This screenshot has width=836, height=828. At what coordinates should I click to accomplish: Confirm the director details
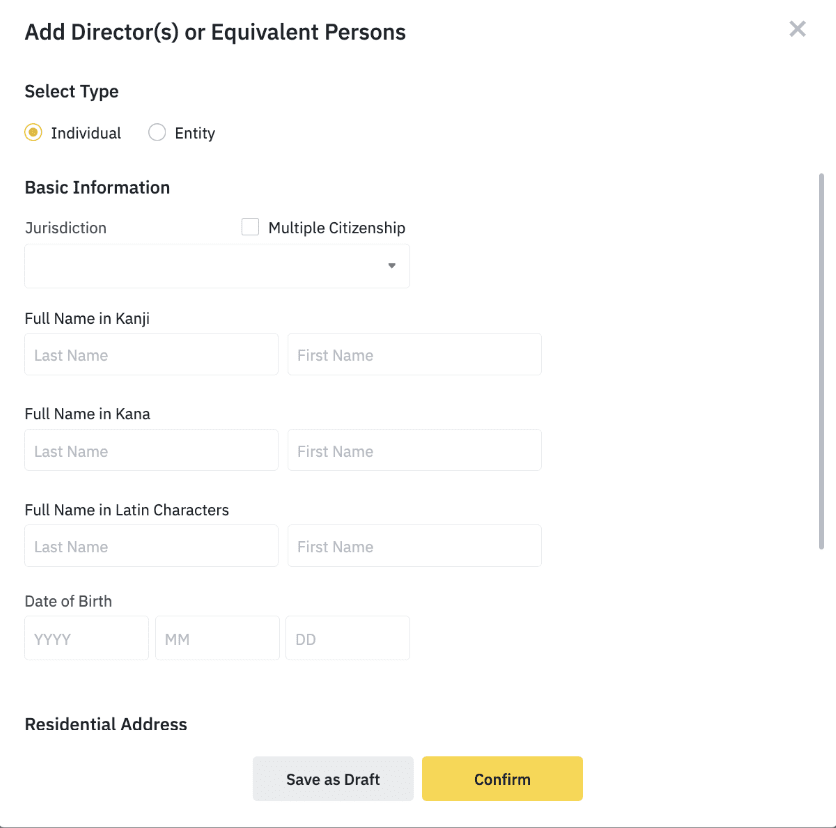click(502, 778)
